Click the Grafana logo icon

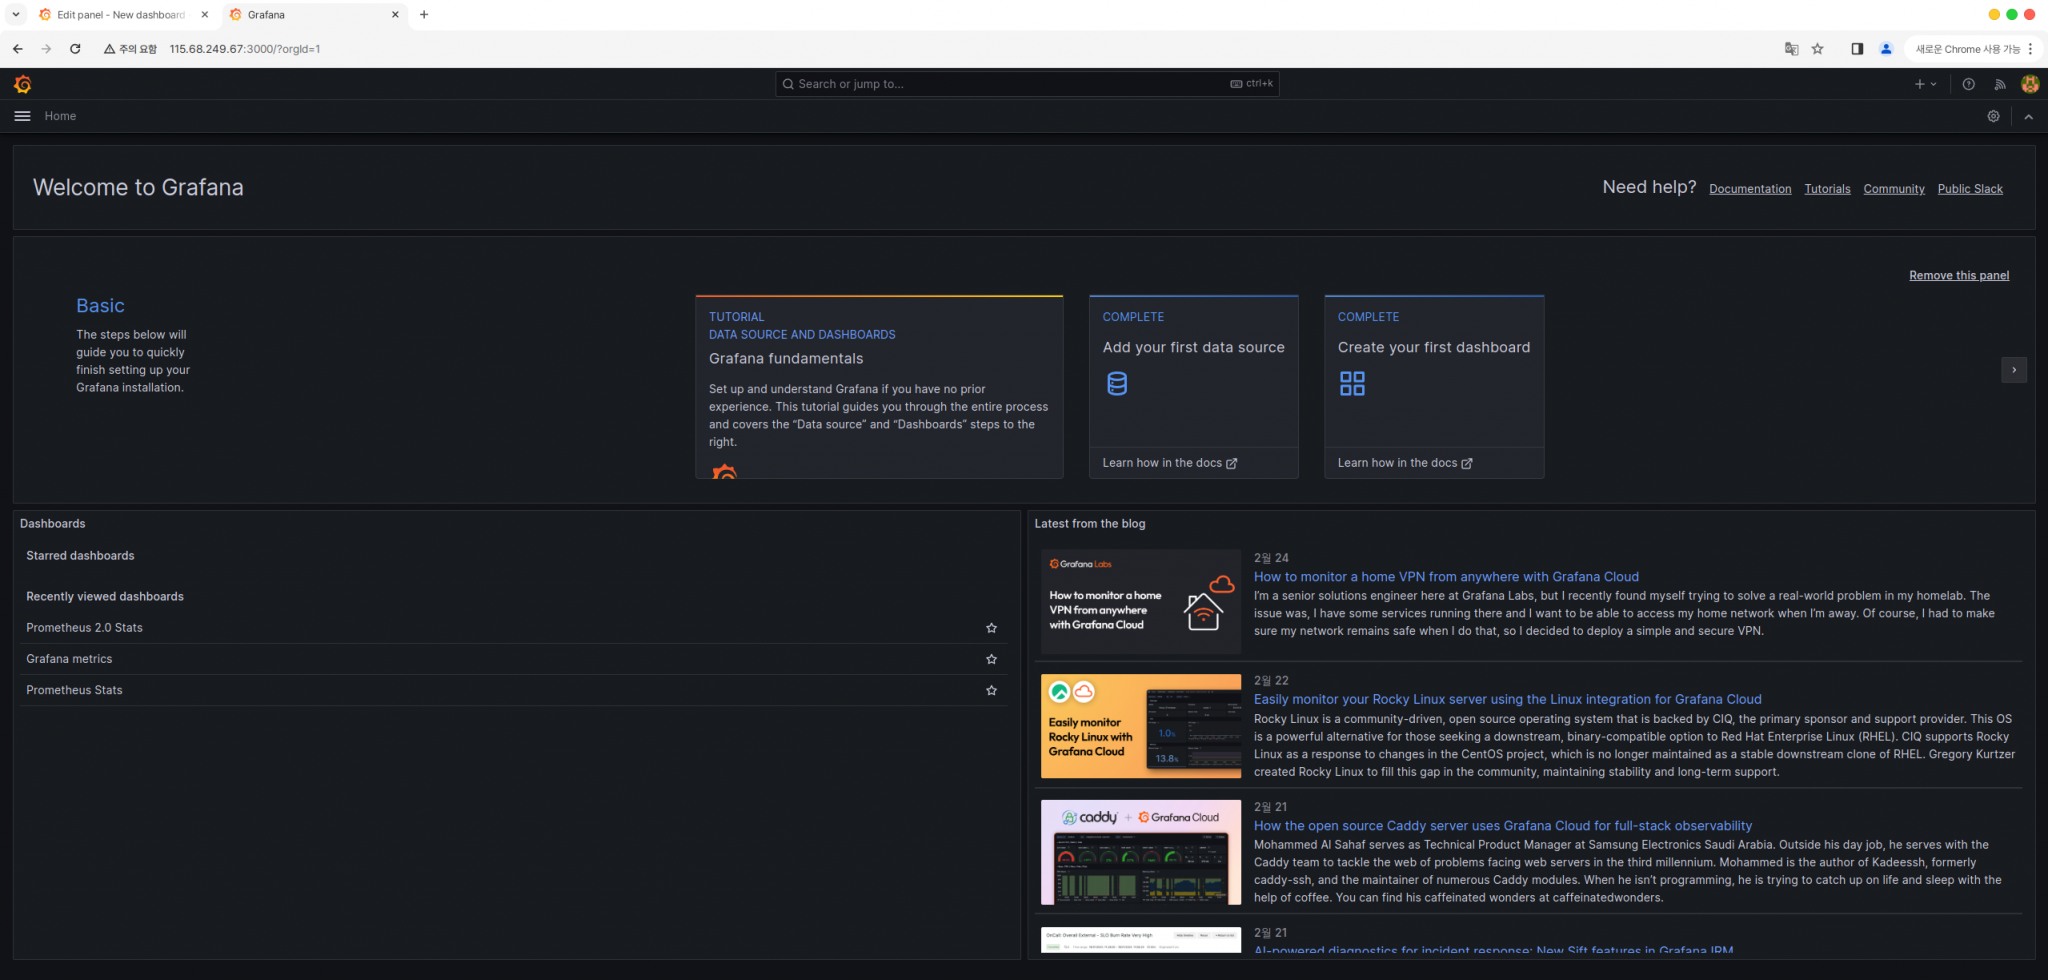(22, 84)
